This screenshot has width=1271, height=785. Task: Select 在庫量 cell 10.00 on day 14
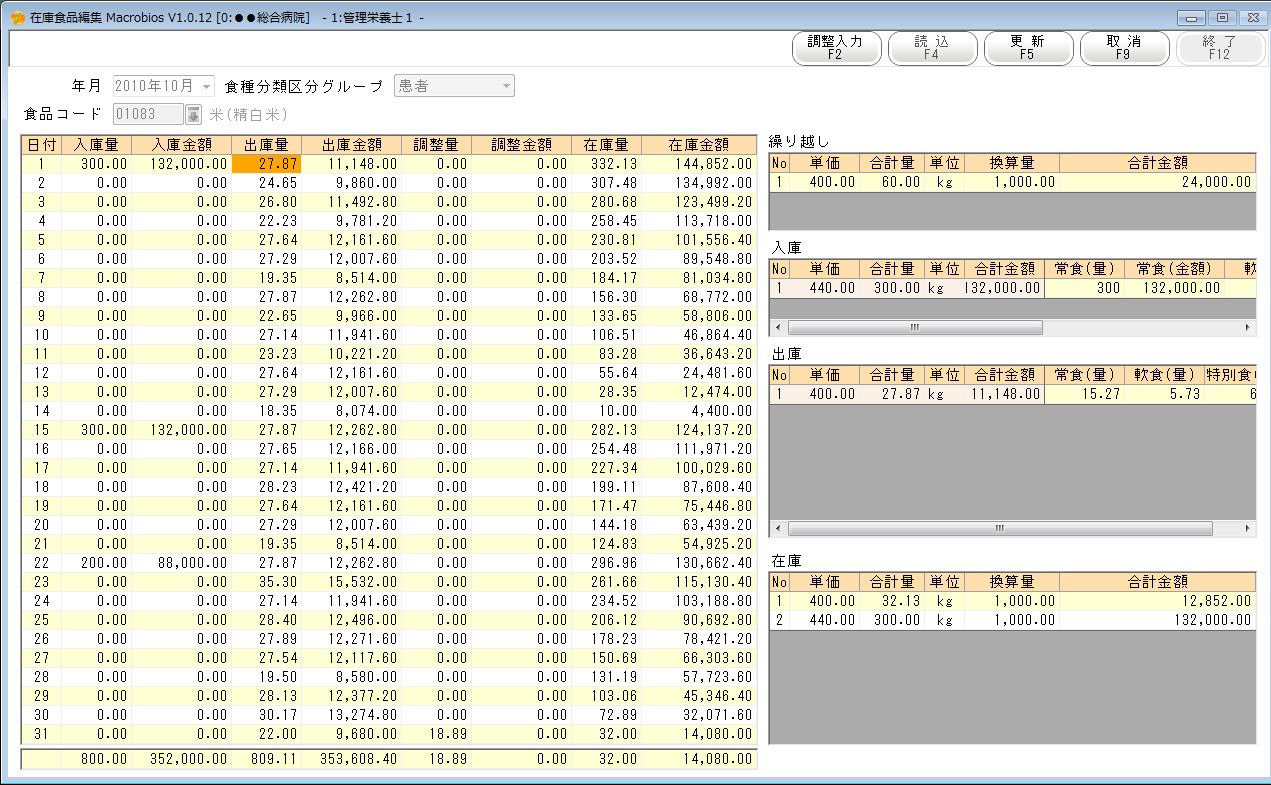tap(606, 411)
